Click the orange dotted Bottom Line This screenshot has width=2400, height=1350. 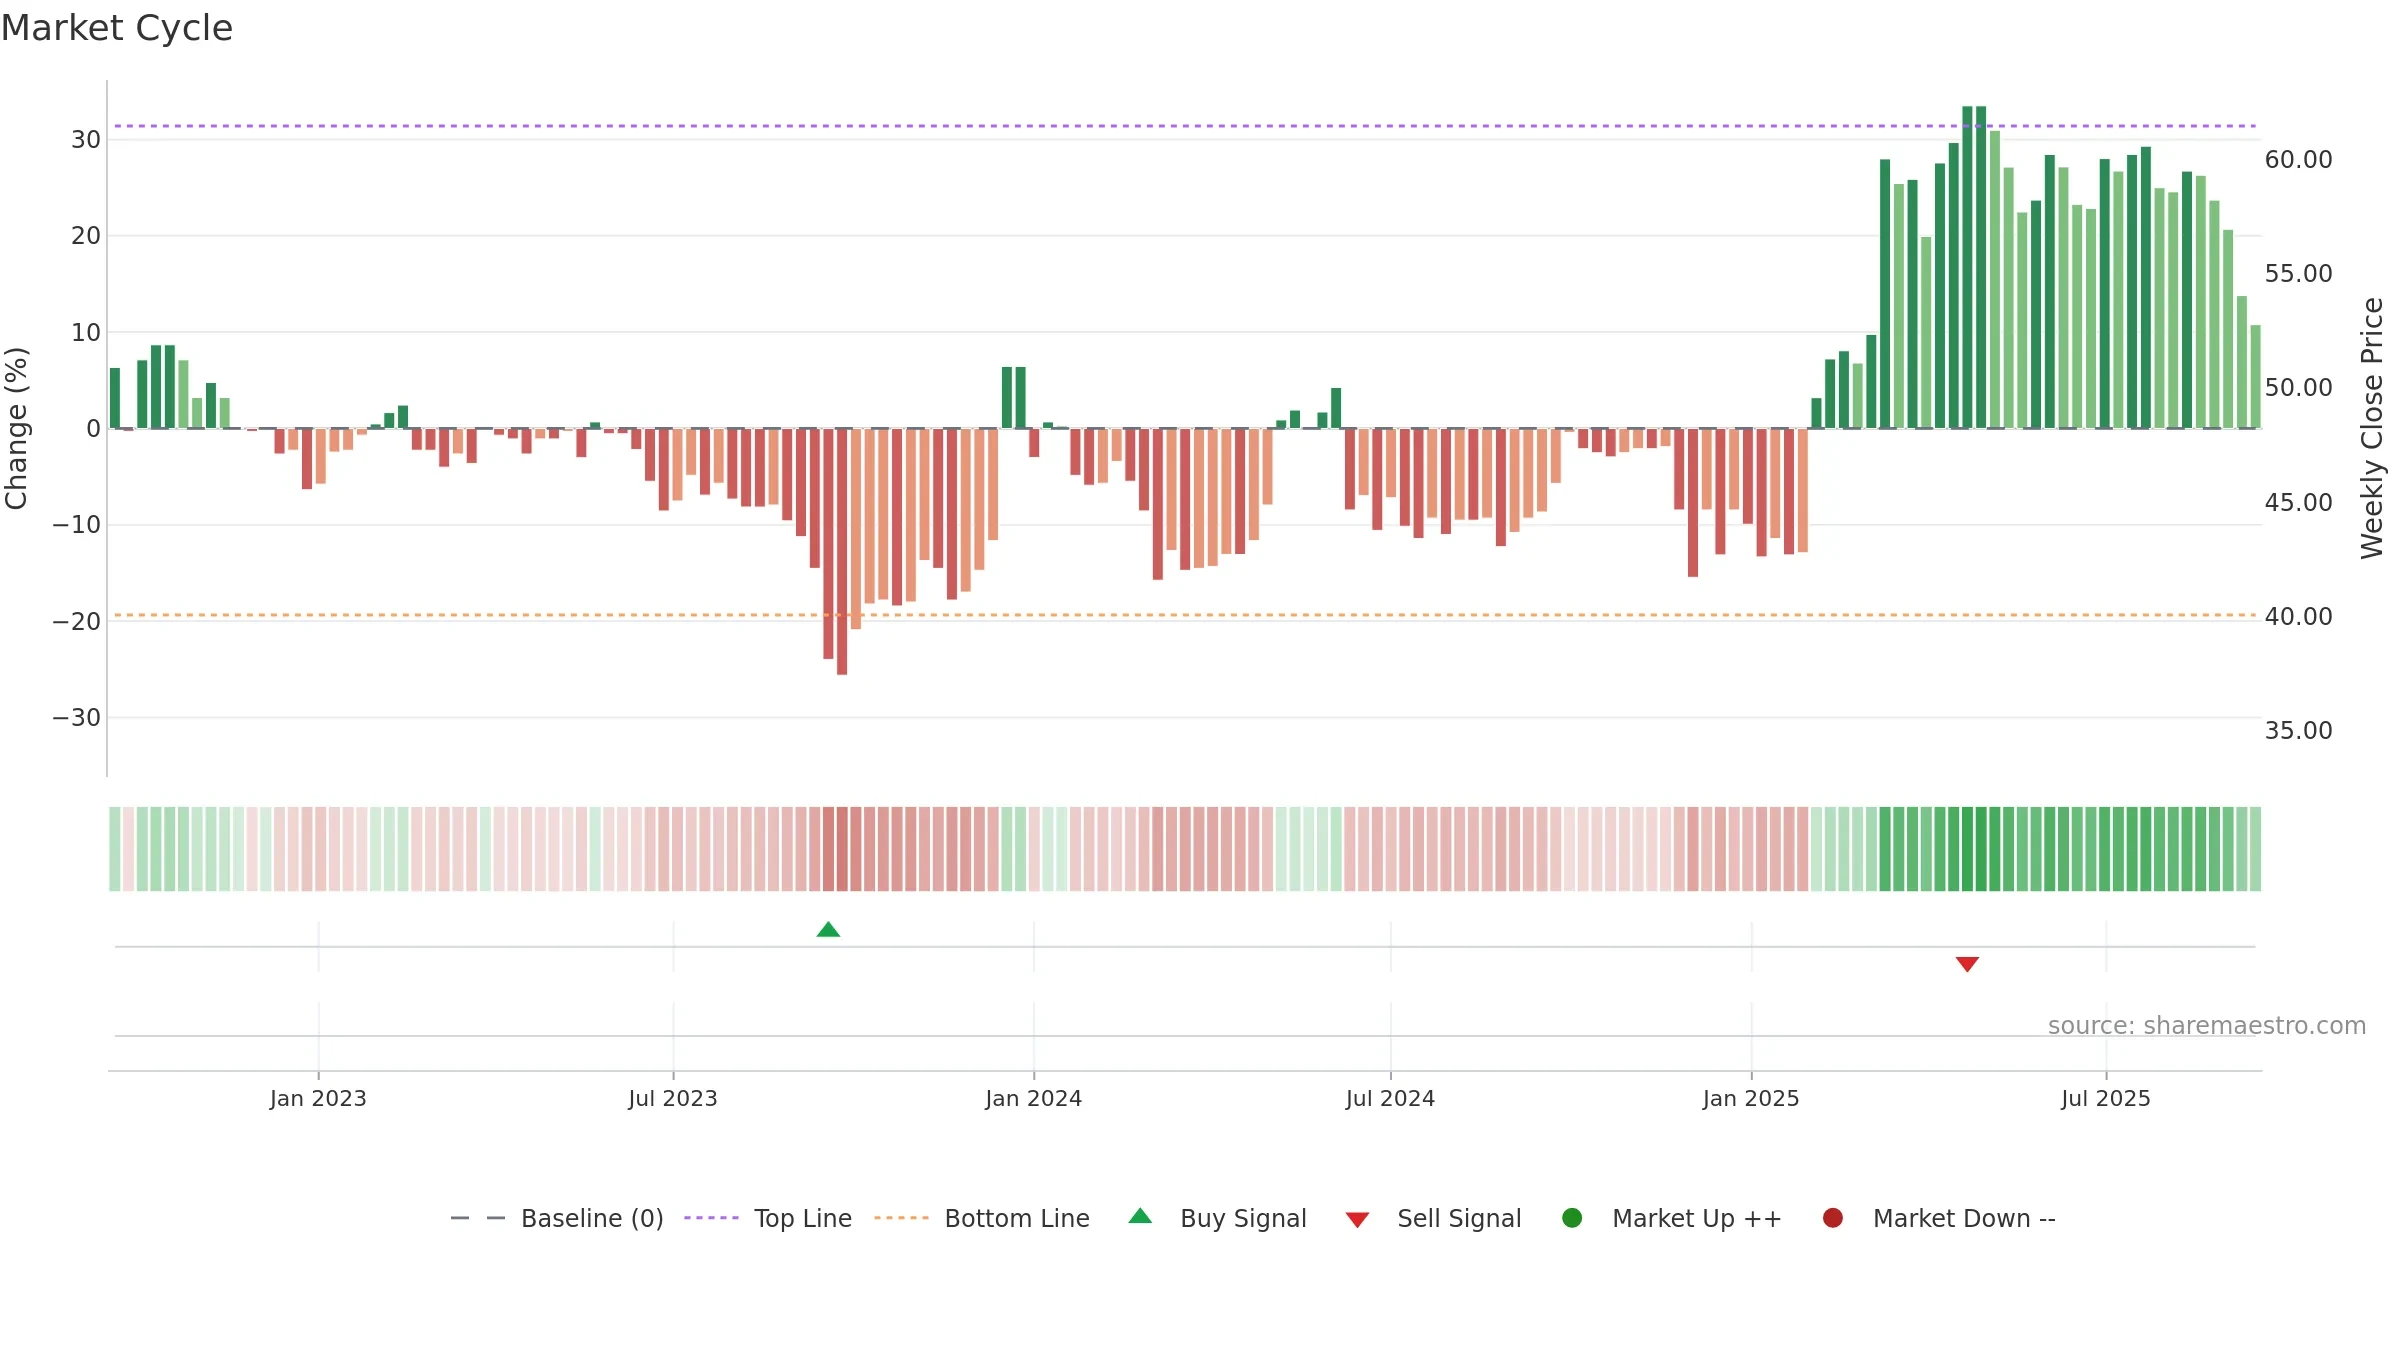pyautogui.click(x=1185, y=615)
